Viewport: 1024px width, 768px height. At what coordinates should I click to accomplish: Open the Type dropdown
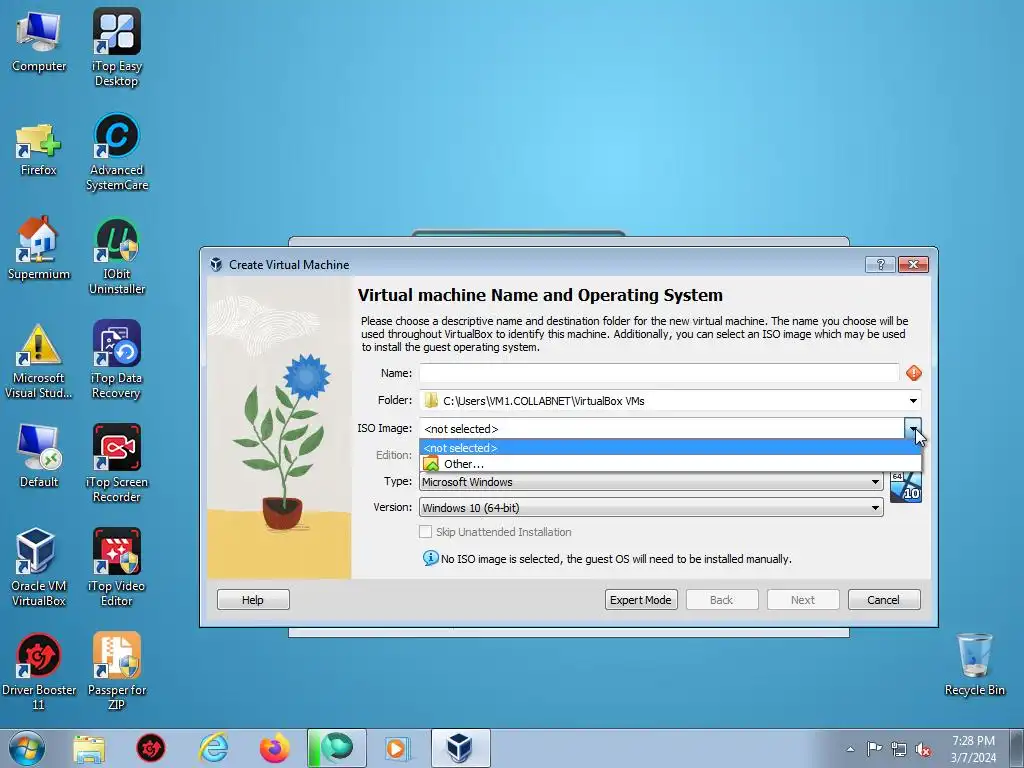click(875, 482)
